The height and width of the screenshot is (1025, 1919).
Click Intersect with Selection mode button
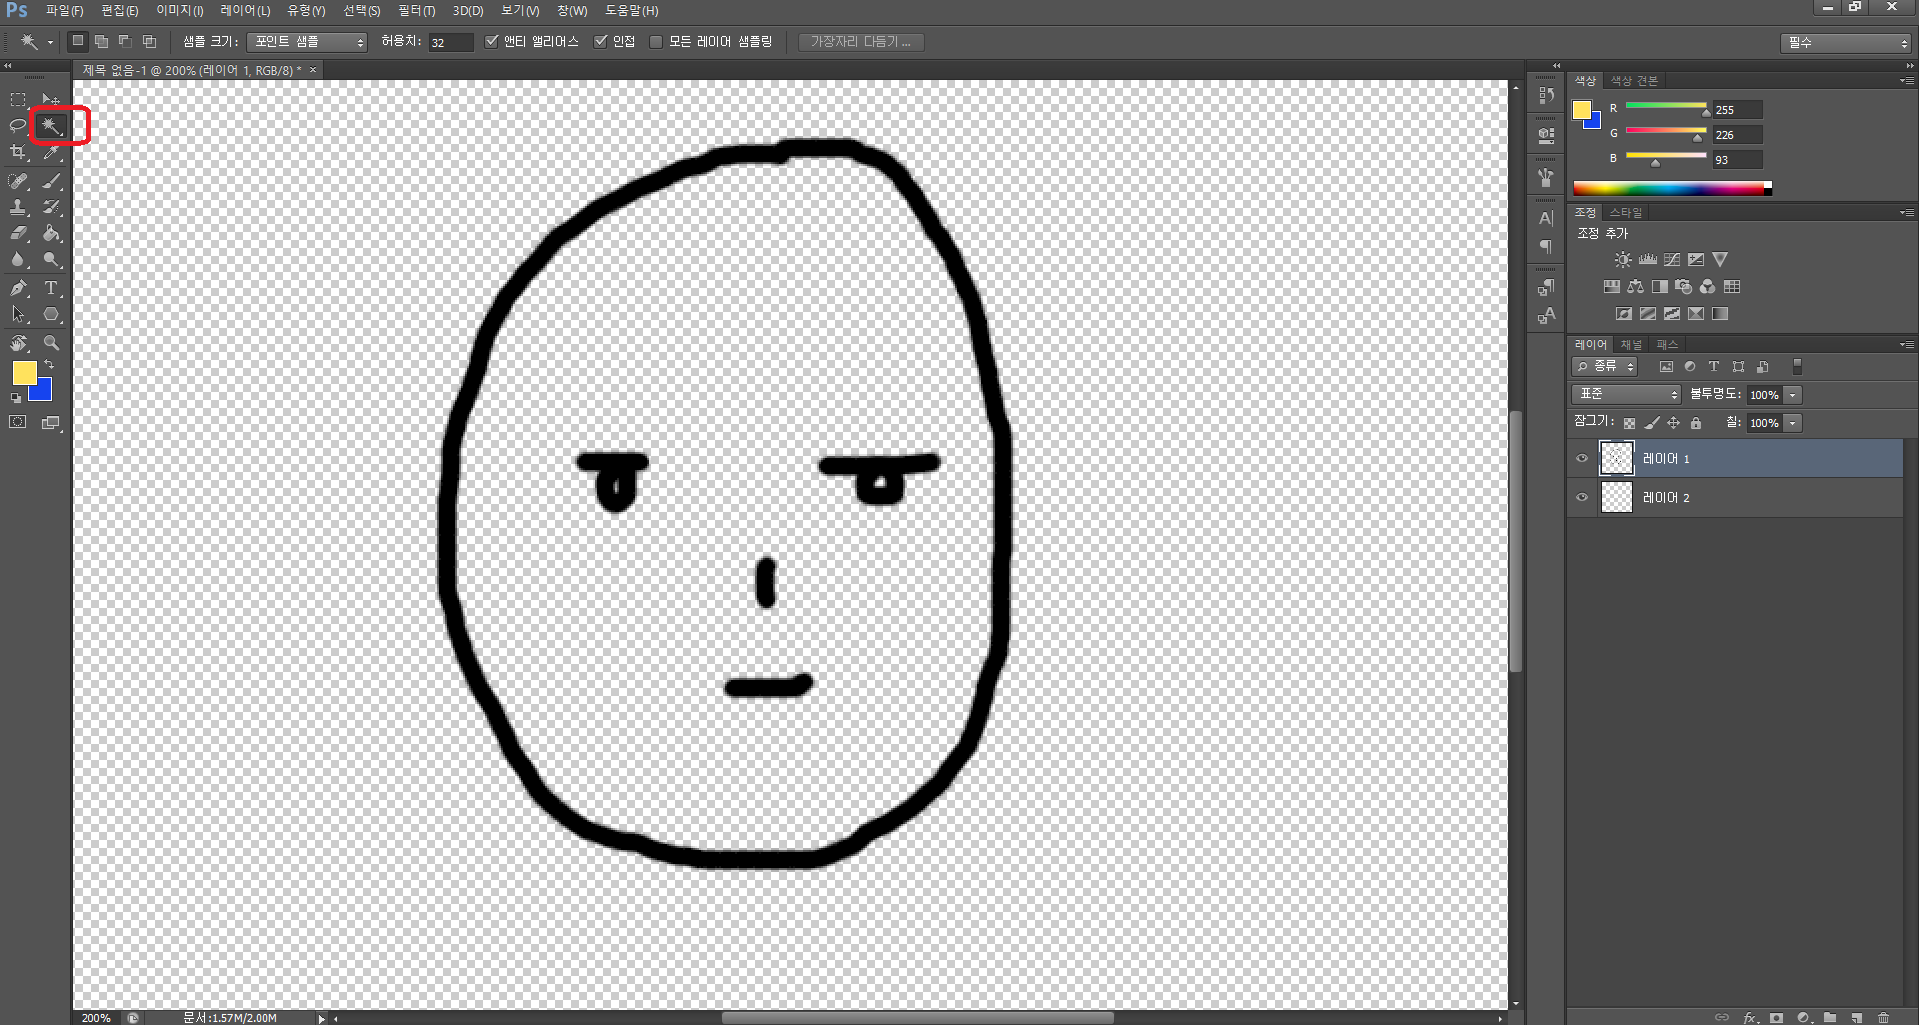(x=149, y=41)
